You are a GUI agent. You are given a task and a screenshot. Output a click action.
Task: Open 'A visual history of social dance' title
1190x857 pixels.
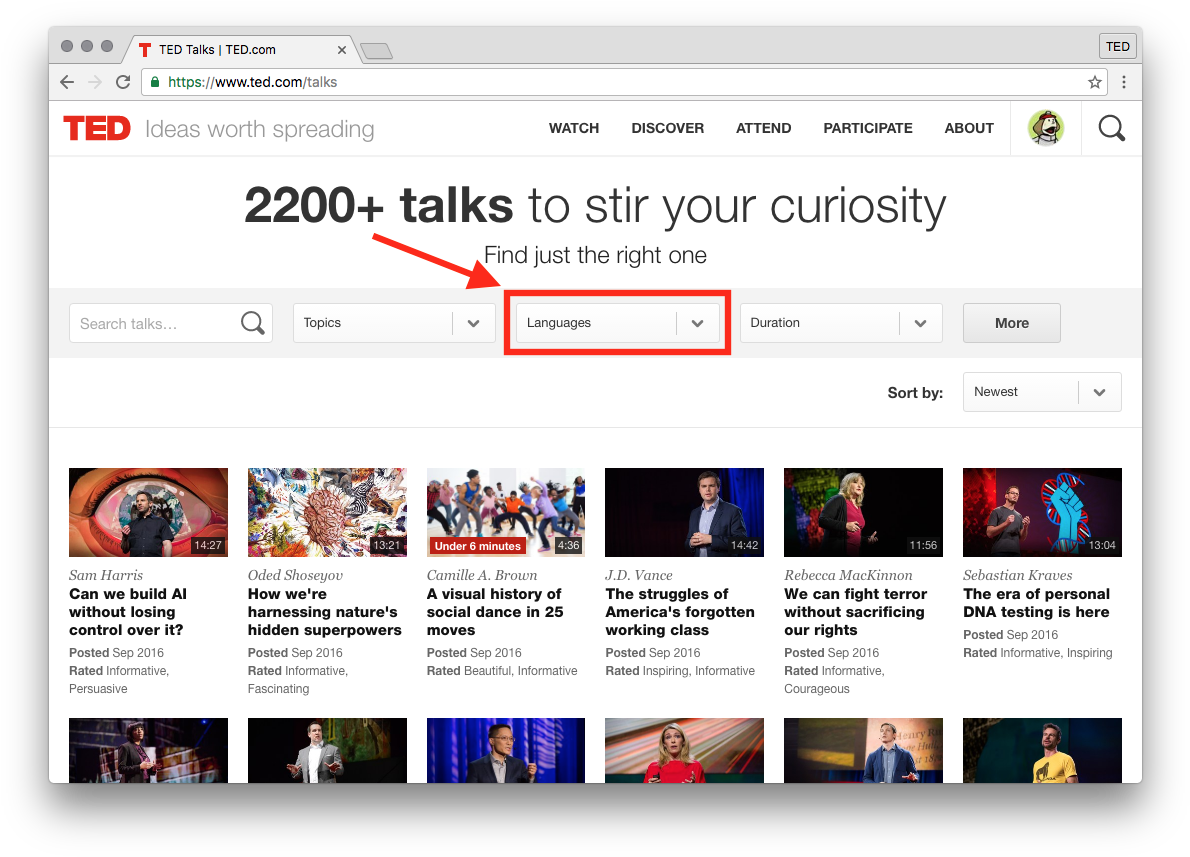tap(495, 612)
